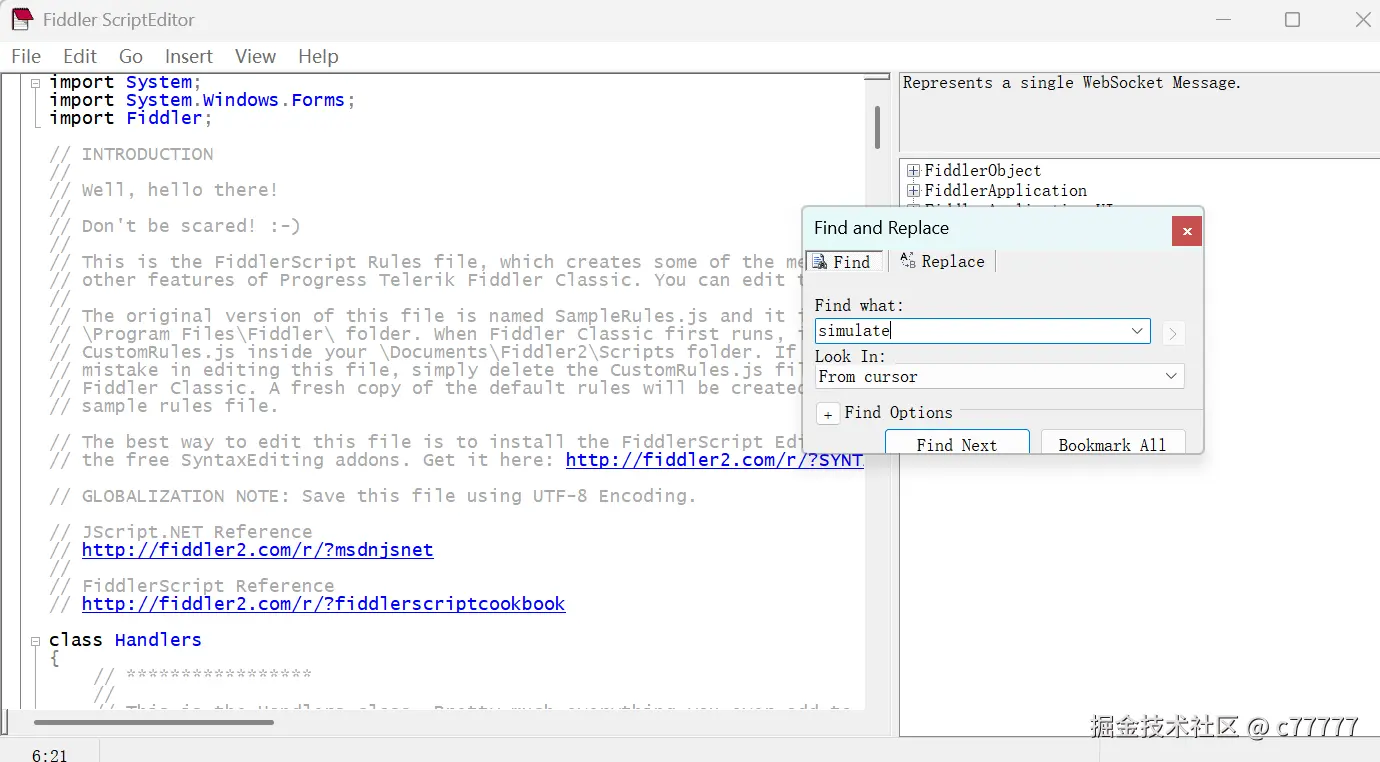Switch to the Replace tab
Screen dimensions: 1380x762
coord(942,261)
